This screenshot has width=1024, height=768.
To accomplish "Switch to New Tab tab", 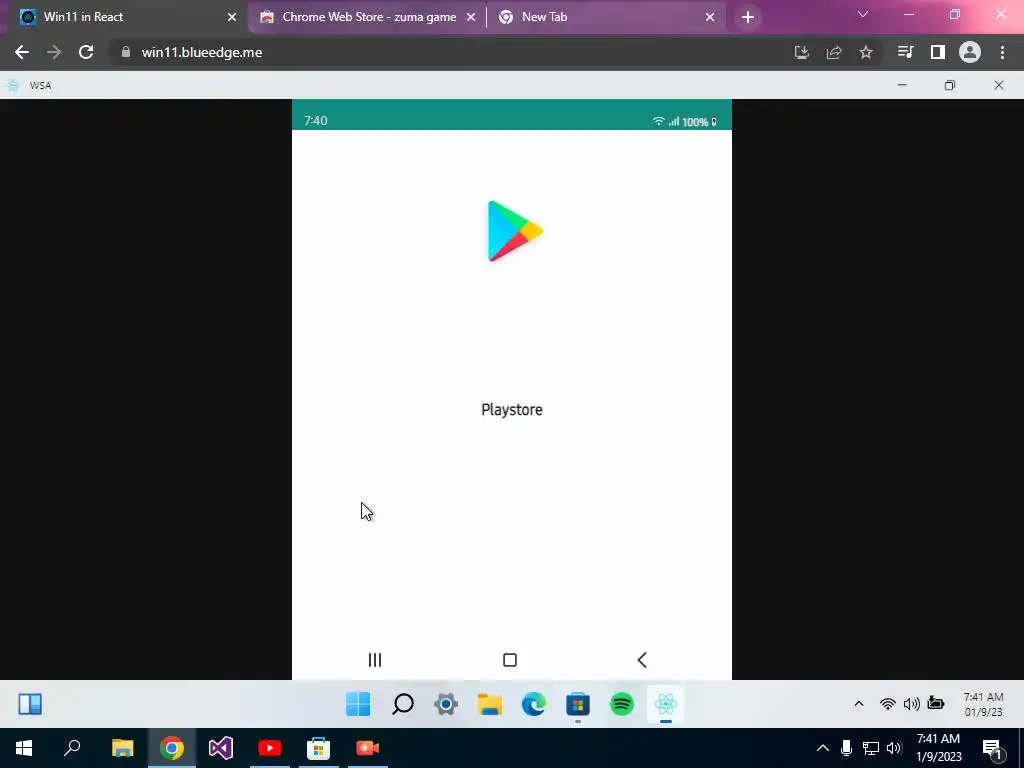I will point(605,17).
